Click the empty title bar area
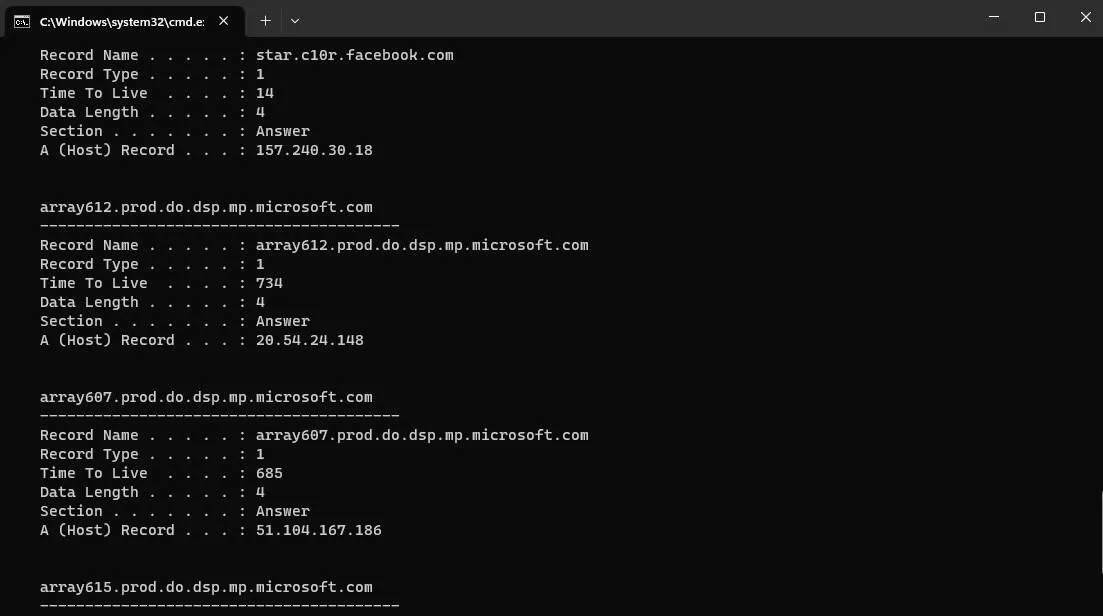 [633, 18]
